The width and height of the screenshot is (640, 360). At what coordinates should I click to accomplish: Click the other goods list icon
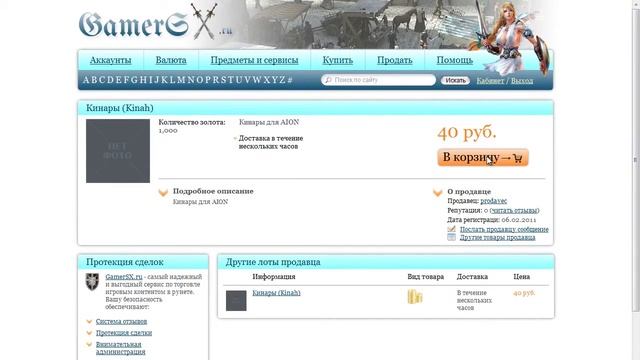451,237
